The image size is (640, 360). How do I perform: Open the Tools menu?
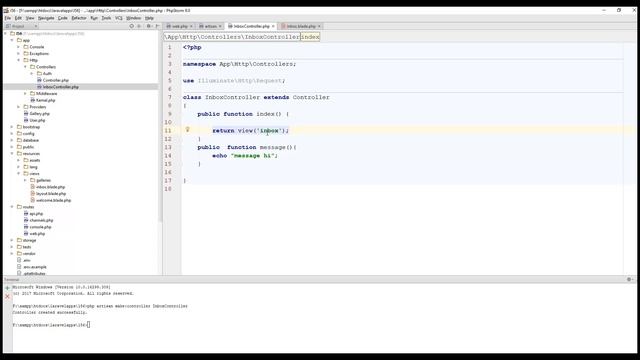click(x=106, y=18)
